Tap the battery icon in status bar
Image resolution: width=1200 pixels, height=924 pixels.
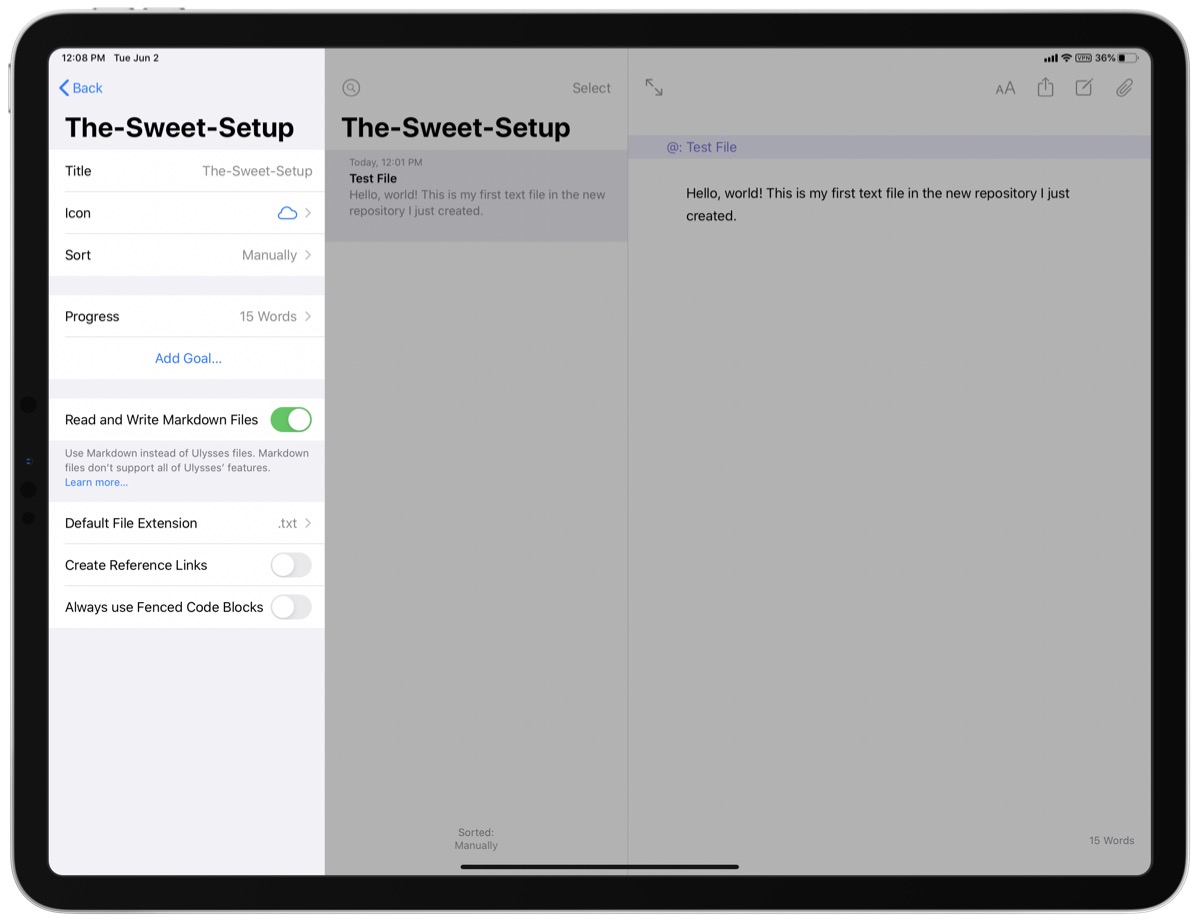1128,58
